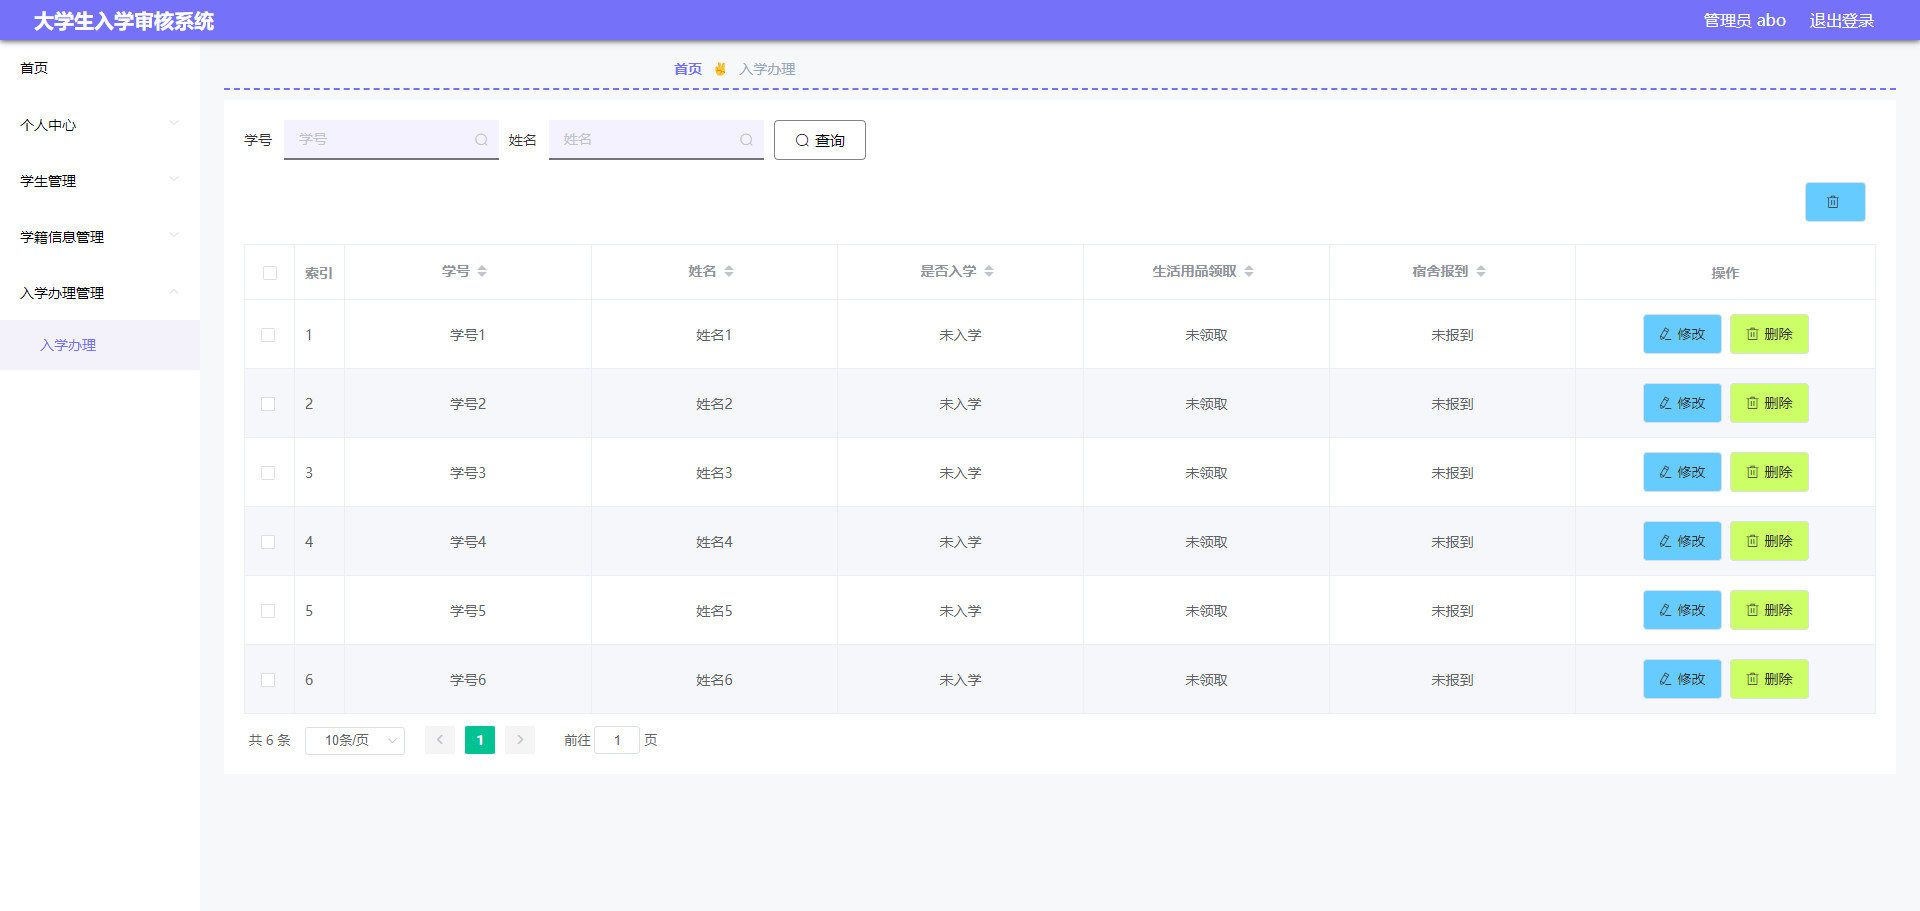
Task: Click 删除 button for 学号5 row
Action: [1769, 610]
